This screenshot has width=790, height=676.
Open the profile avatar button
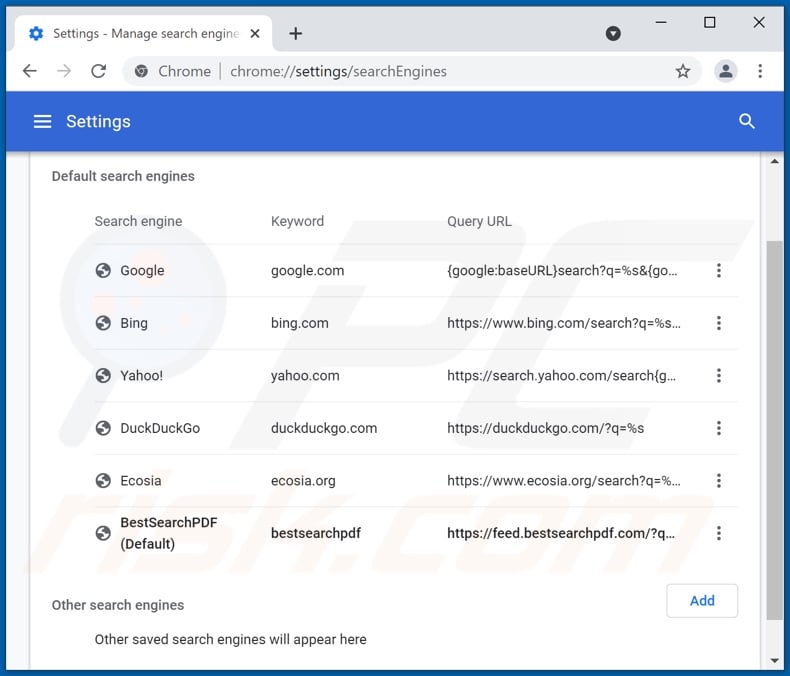pos(726,71)
